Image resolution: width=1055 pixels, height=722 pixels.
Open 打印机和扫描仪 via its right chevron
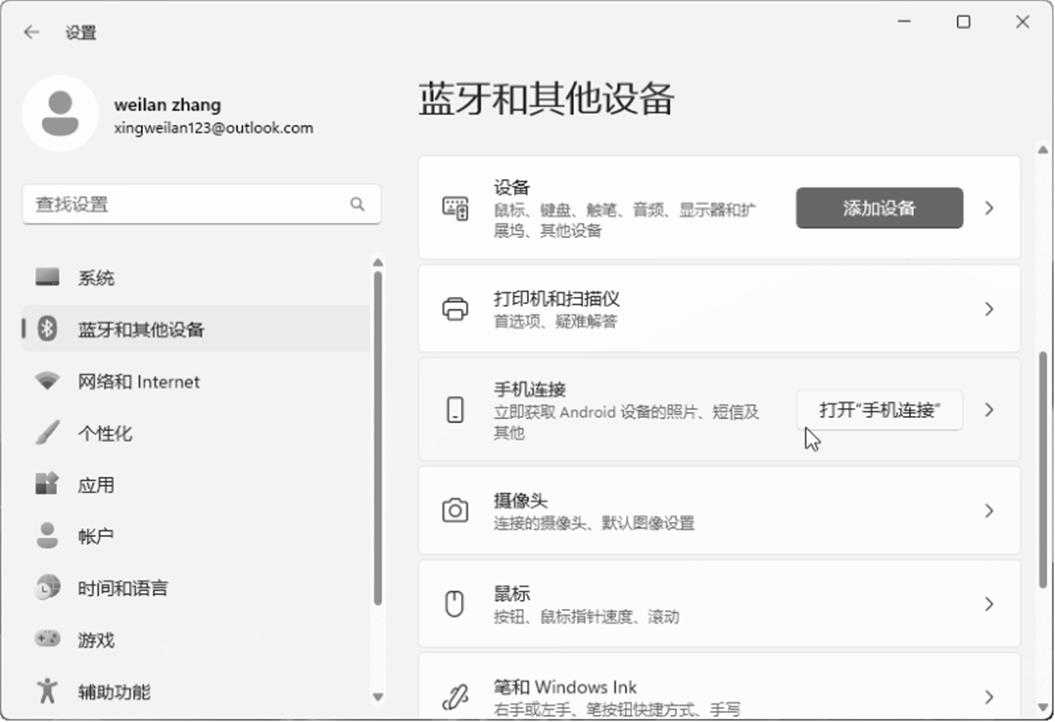point(989,309)
